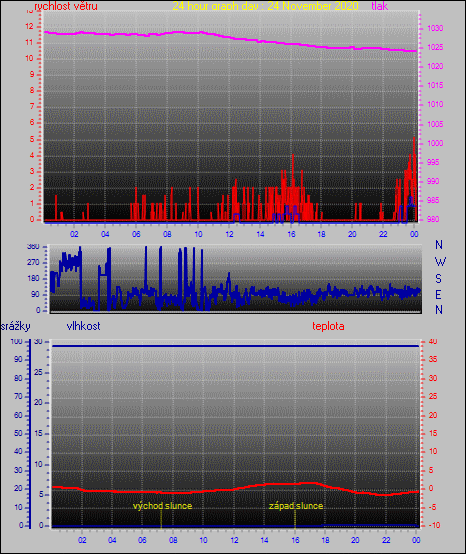
Task: Click the 1000 value on pressure axis
Action: point(435,143)
